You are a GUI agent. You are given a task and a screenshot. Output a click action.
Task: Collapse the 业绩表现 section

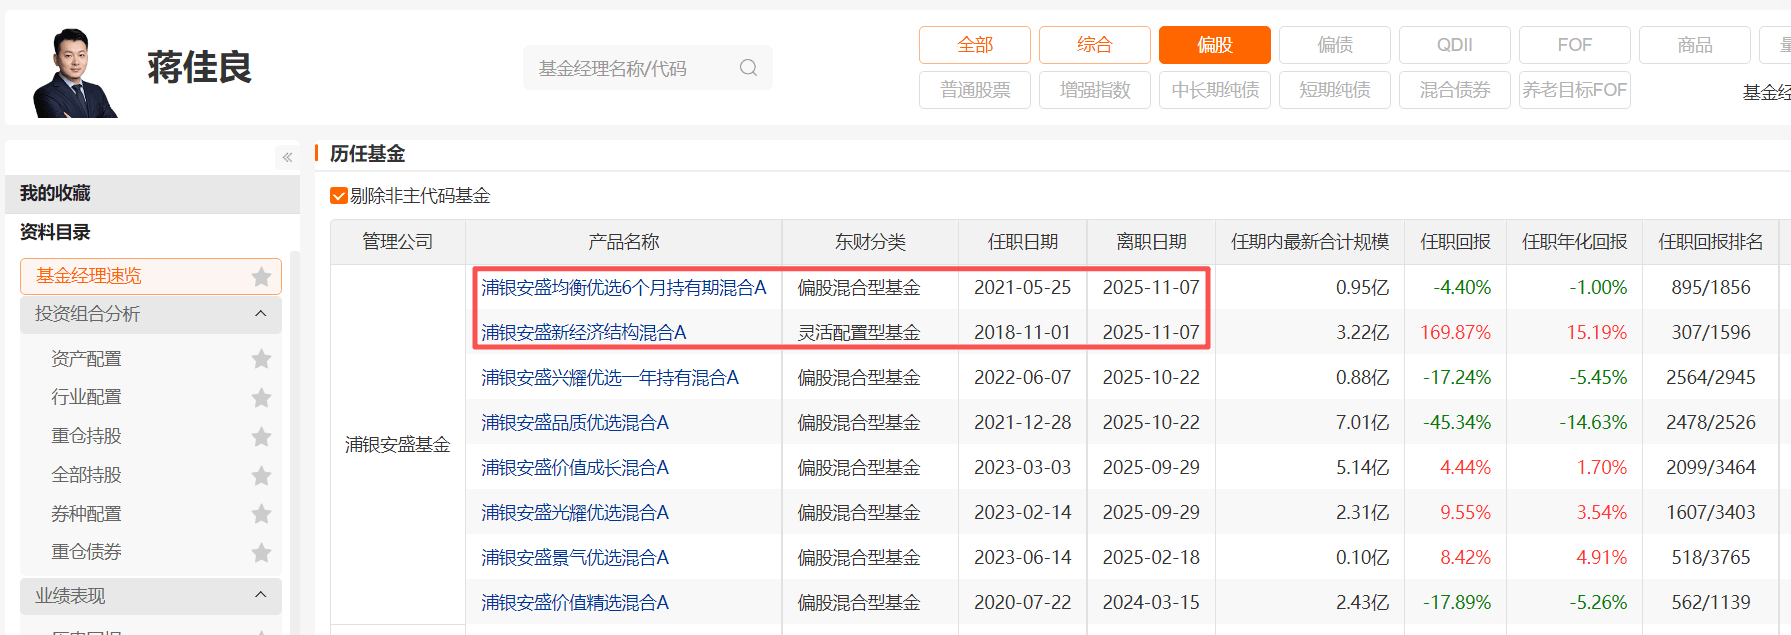261,596
